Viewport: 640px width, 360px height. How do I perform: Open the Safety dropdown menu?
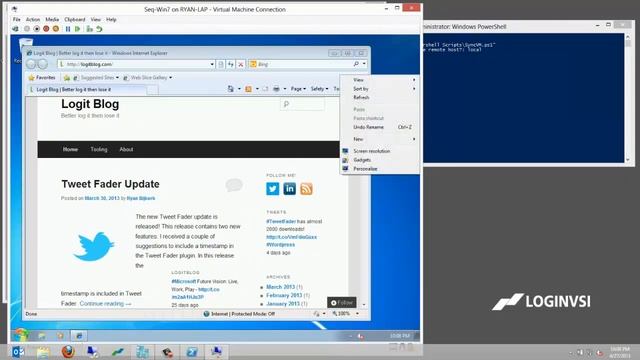(x=319, y=89)
